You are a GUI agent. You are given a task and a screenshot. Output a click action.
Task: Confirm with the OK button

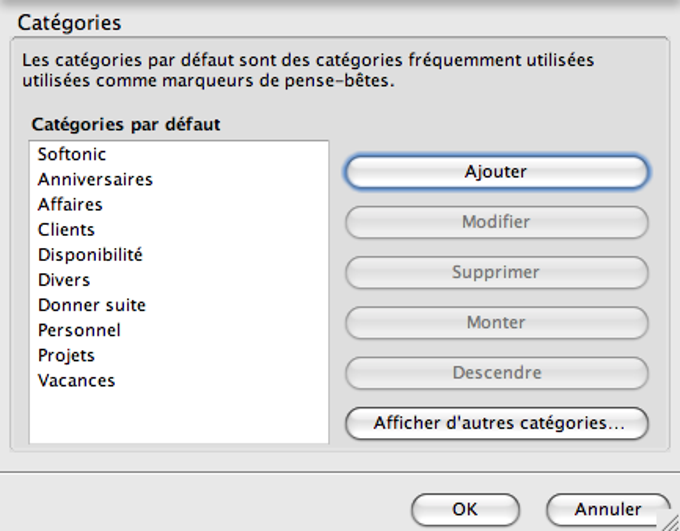pos(465,509)
